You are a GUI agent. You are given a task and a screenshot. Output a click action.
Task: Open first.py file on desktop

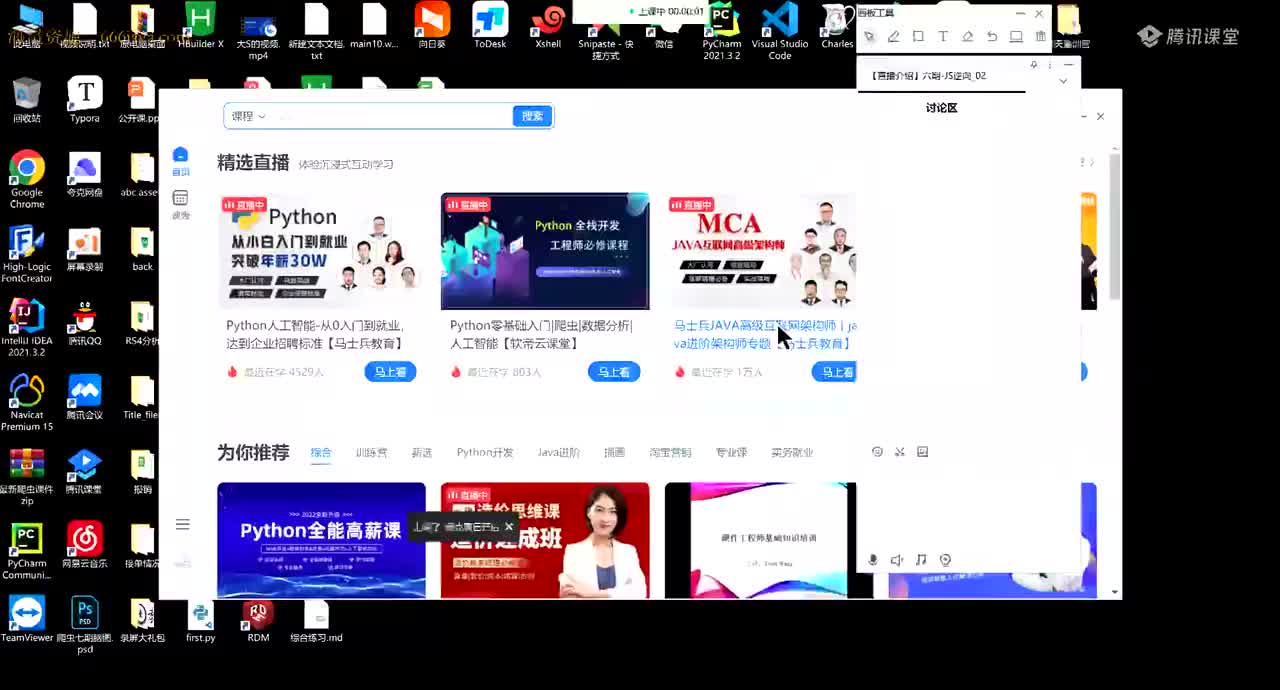(x=200, y=619)
